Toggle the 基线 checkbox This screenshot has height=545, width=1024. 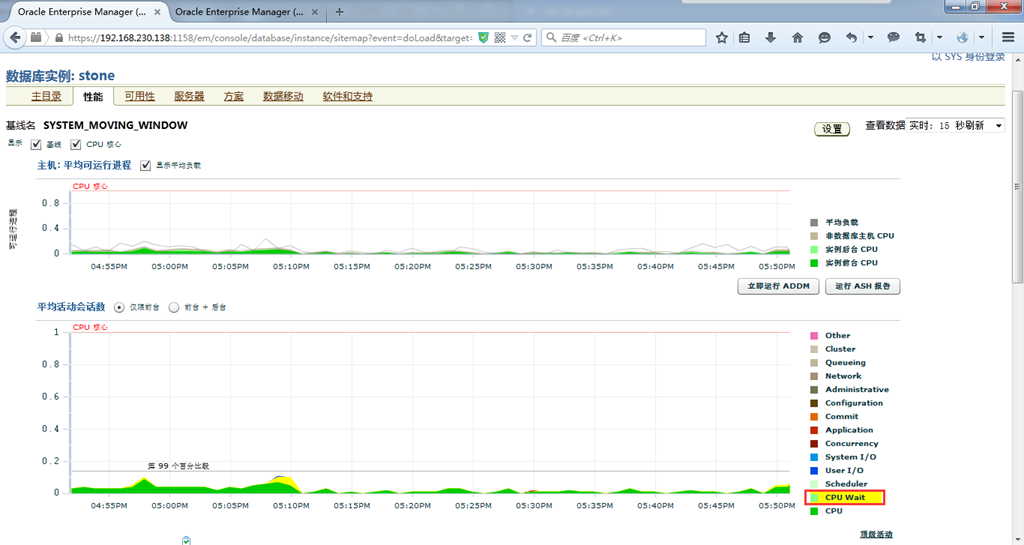click(x=36, y=144)
